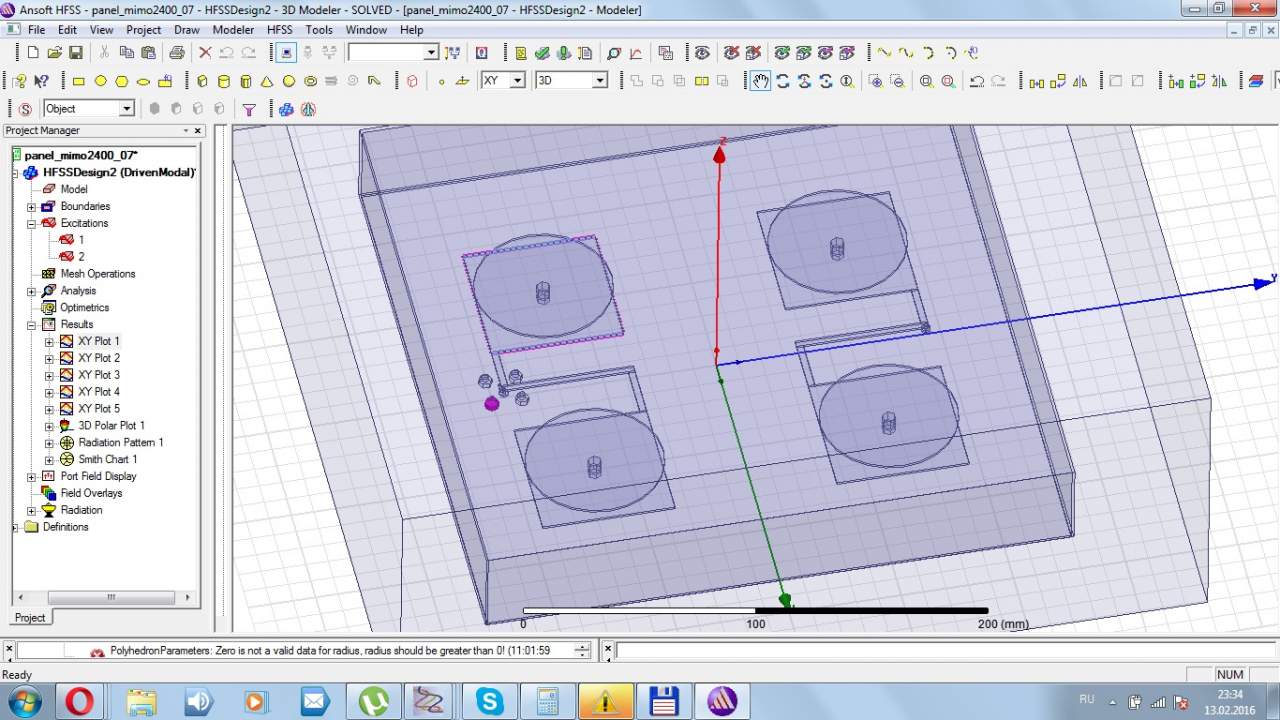Click the Open file folder icon
The image size is (1280, 720).
[54, 53]
